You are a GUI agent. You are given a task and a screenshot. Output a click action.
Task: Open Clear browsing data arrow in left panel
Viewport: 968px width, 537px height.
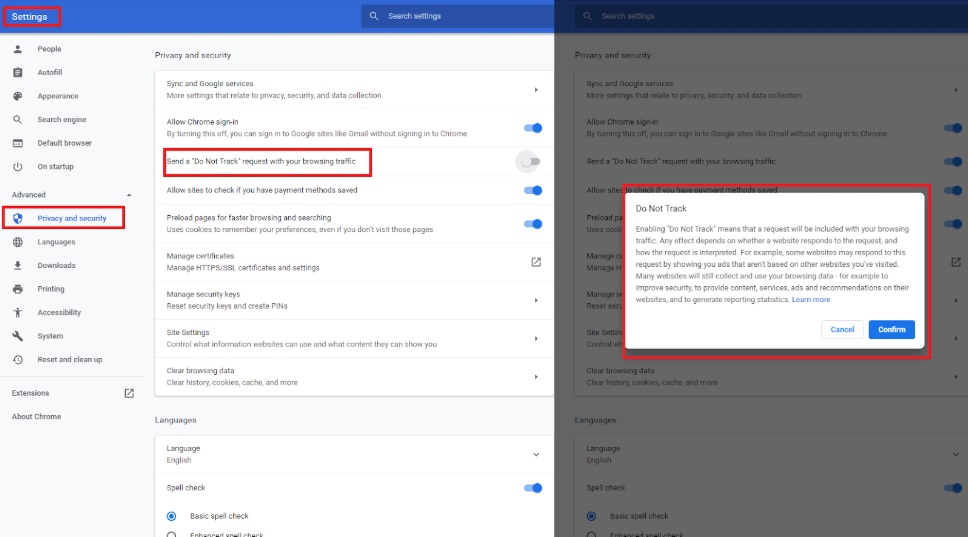pos(536,377)
